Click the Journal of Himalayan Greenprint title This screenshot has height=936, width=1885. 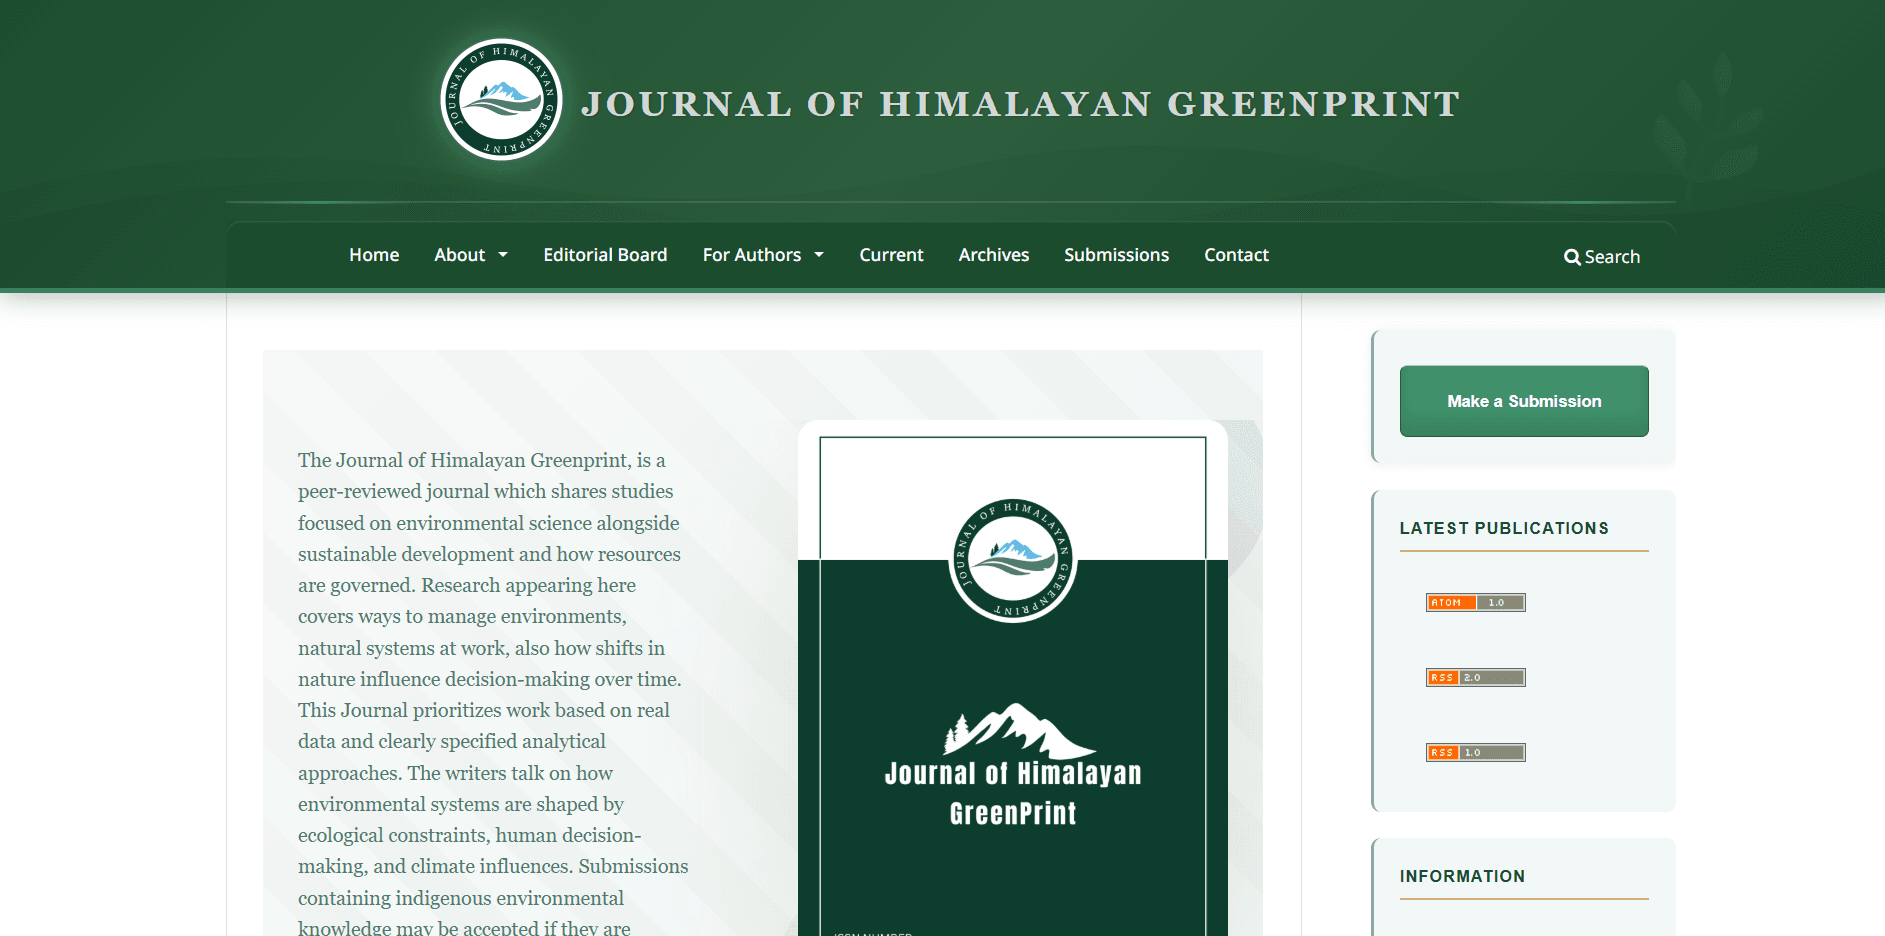pyautogui.click(x=1021, y=104)
